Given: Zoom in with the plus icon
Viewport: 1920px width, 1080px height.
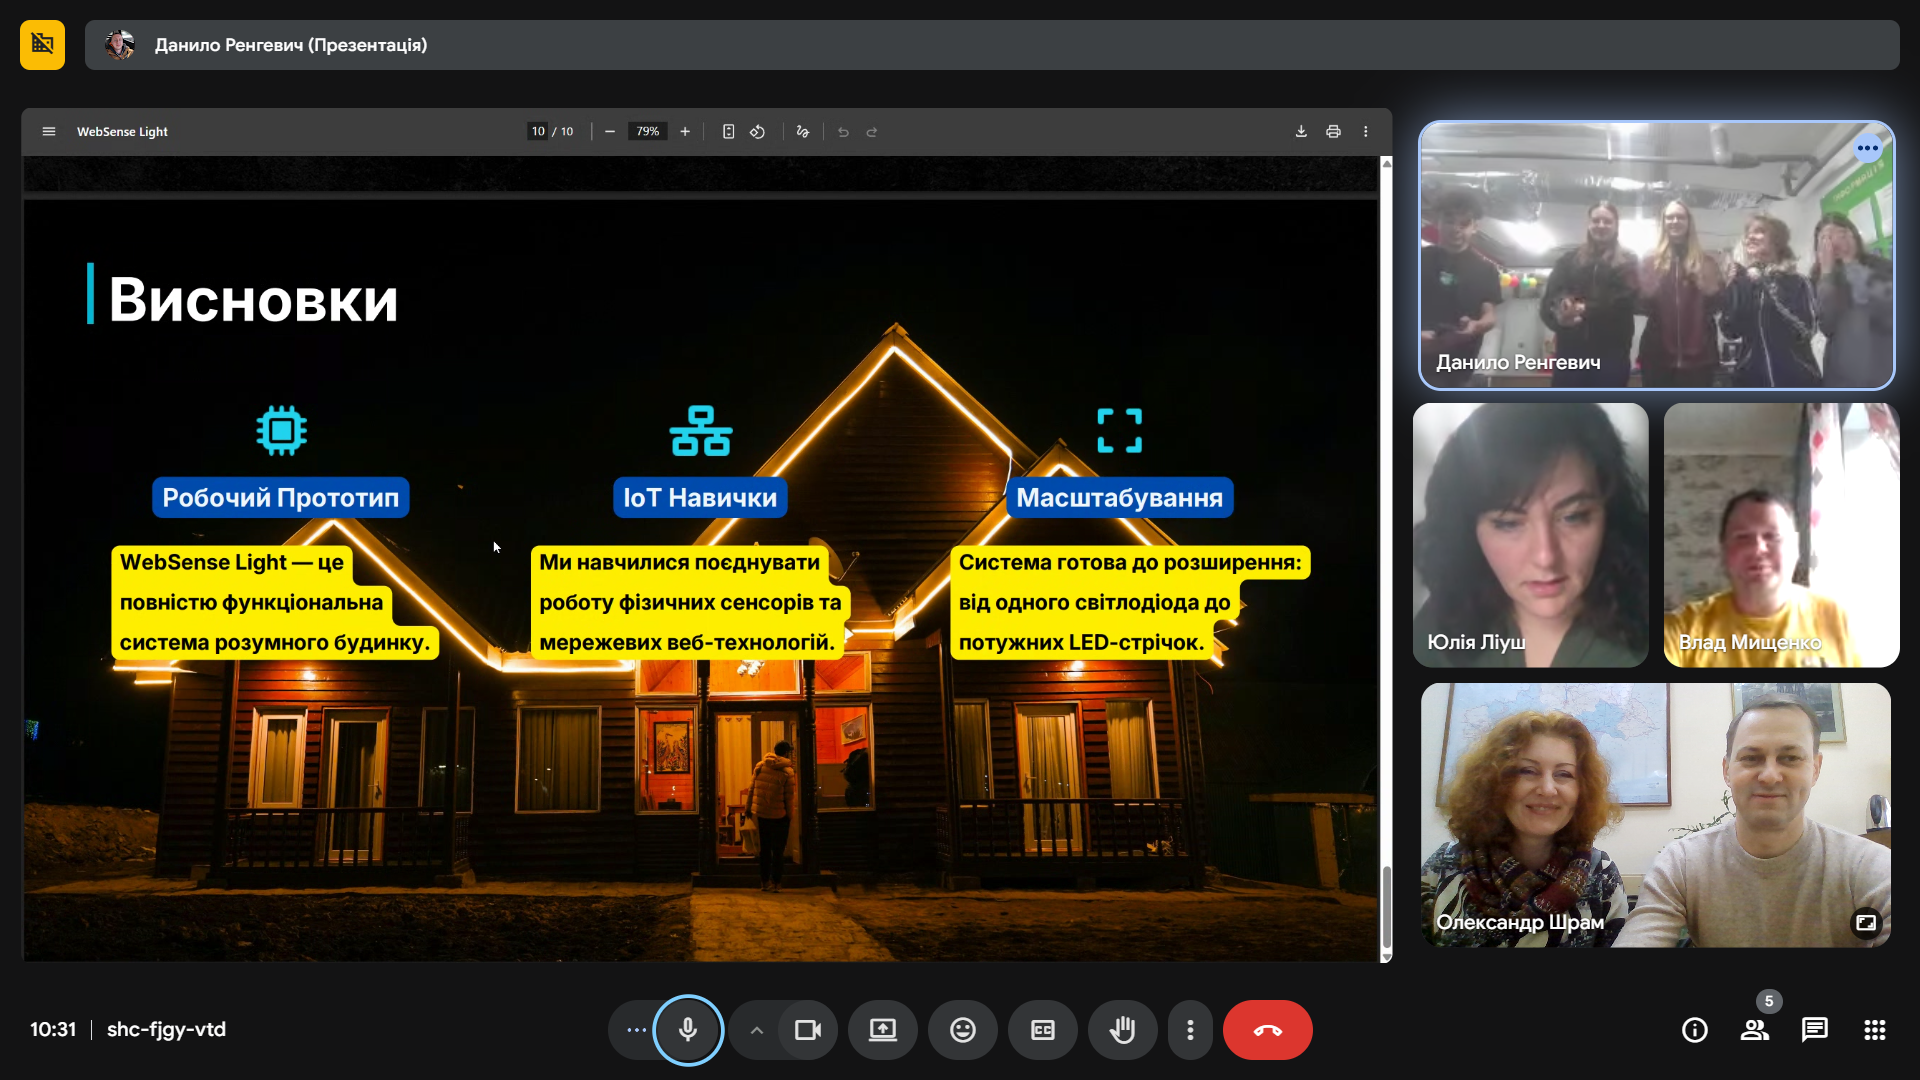Looking at the screenshot, I should [x=685, y=131].
